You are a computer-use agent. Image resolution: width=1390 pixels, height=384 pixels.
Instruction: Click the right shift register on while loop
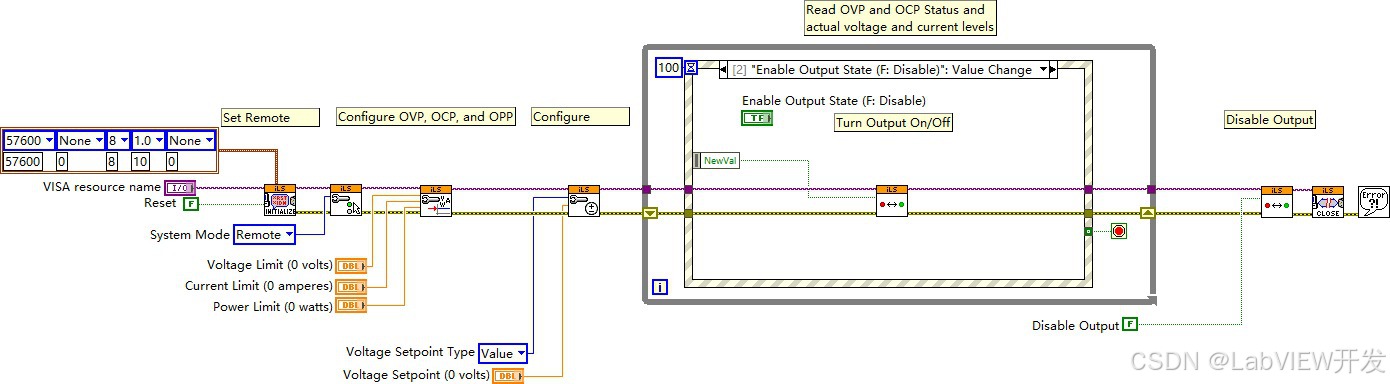pos(1148,213)
